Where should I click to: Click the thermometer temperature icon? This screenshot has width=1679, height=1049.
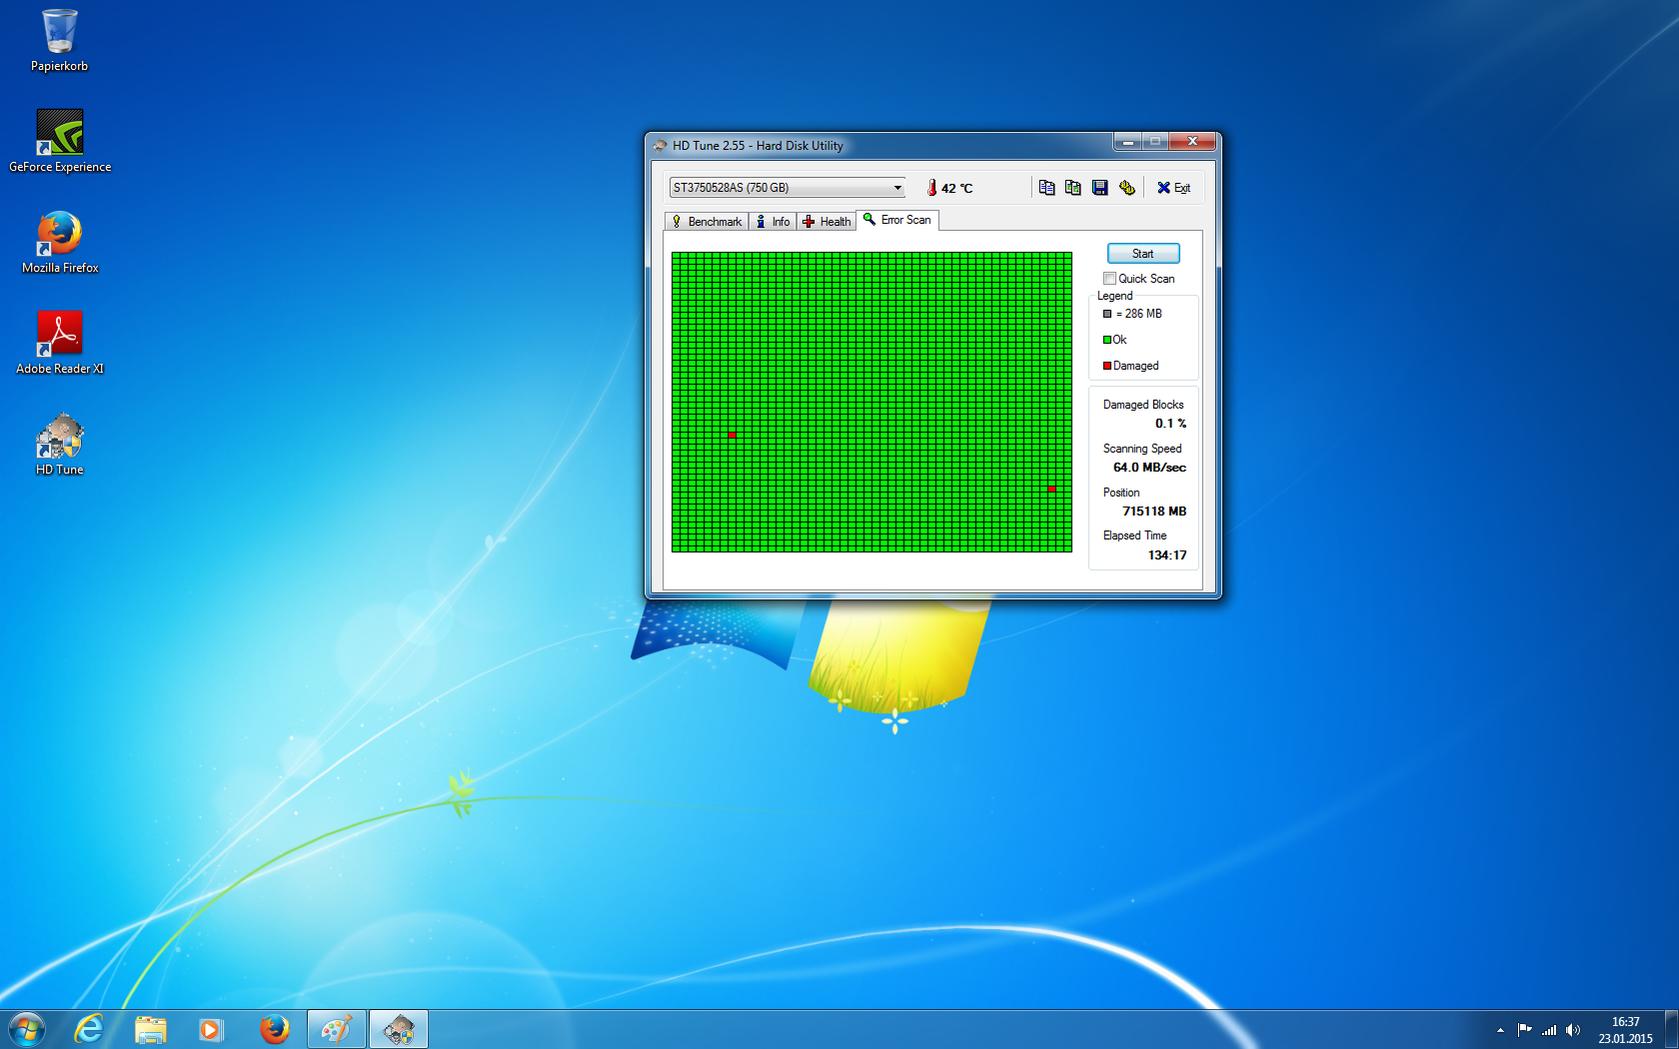click(x=932, y=188)
